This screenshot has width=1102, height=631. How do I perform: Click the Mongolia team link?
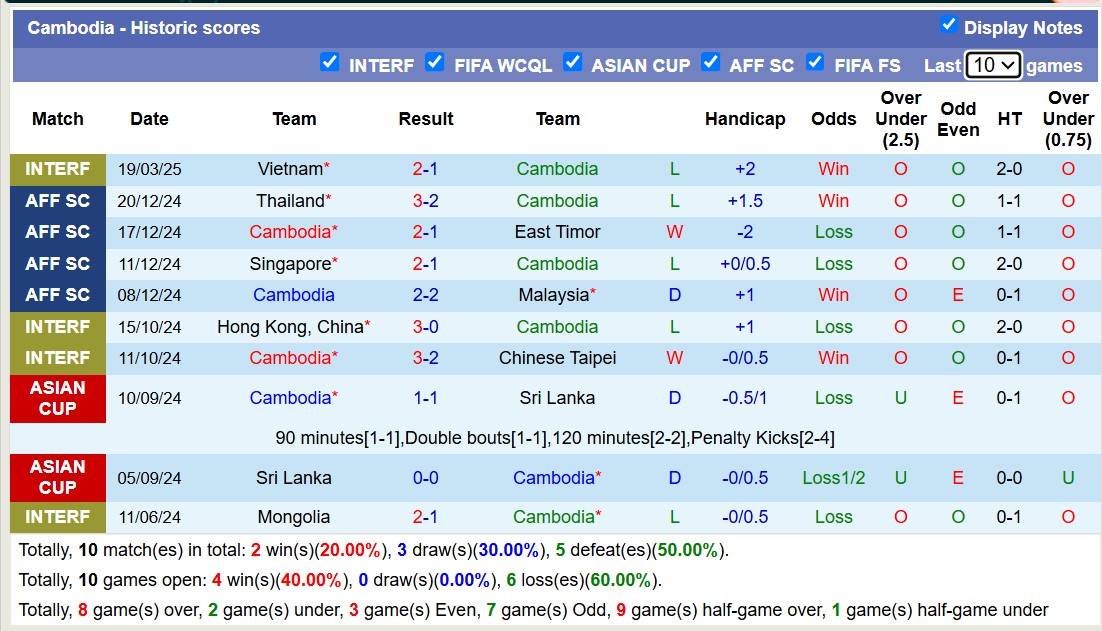293,517
